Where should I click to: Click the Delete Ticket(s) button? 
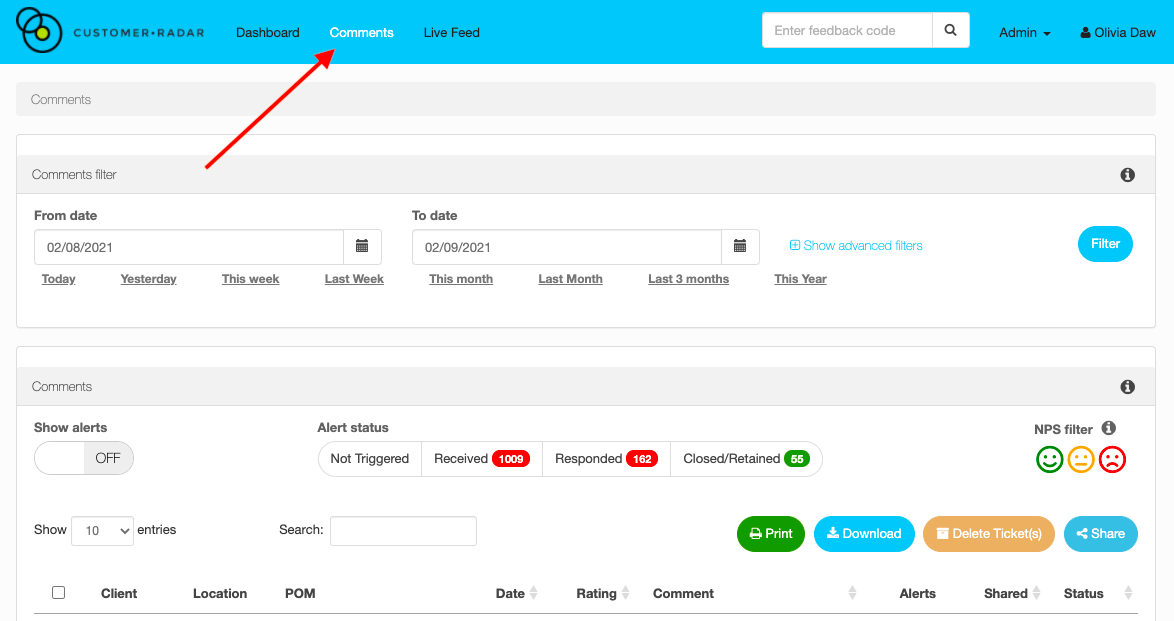(x=988, y=533)
